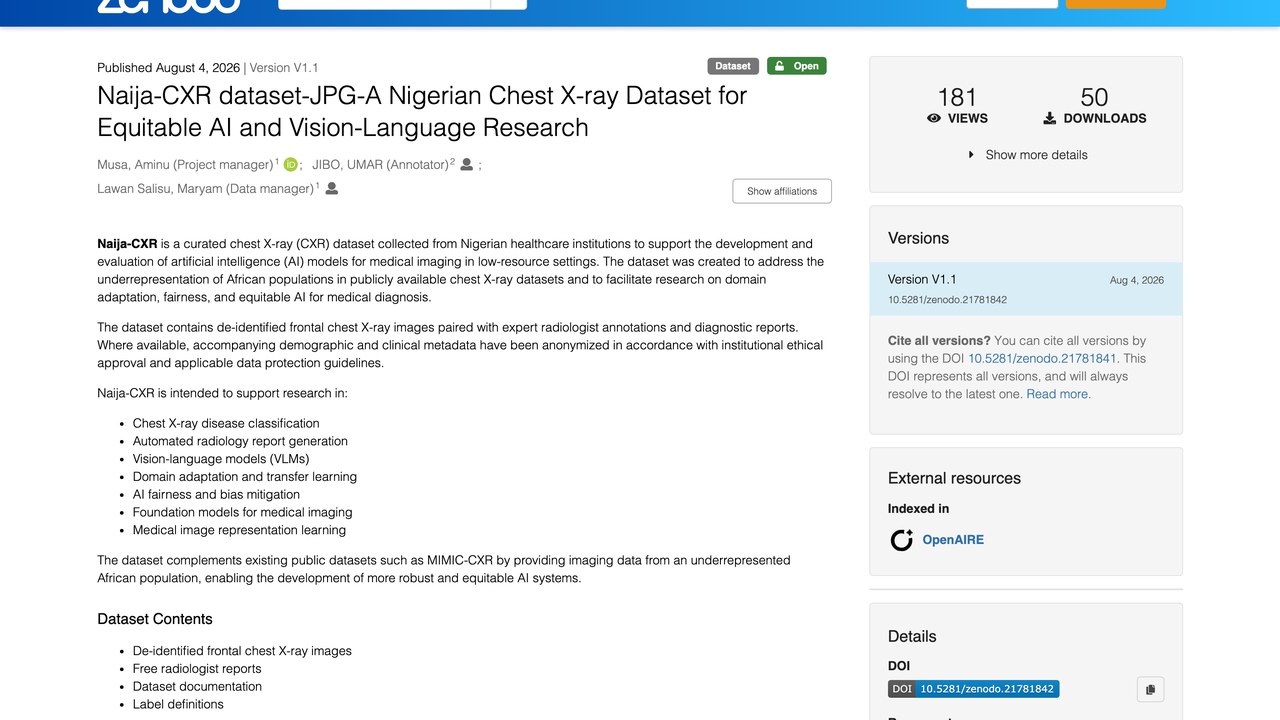
Task: Click the person icon beside JIBO, UMAR
Action: [x=466, y=165]
